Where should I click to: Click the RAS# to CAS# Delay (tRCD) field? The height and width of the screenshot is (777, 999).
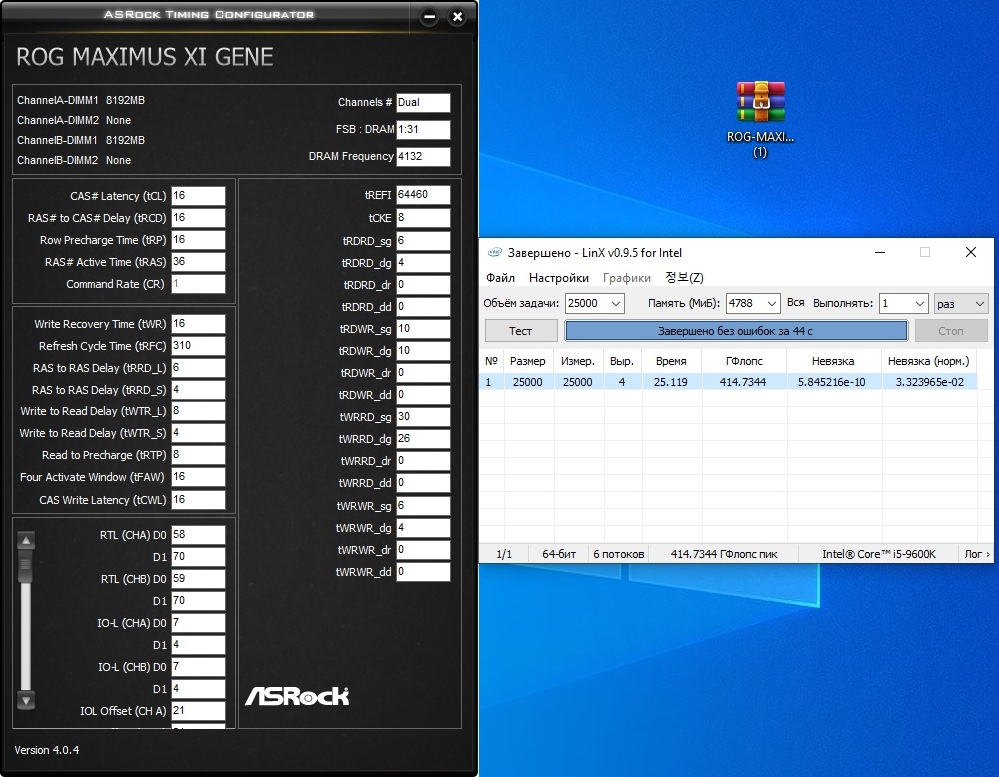click(x=198, y=218)
